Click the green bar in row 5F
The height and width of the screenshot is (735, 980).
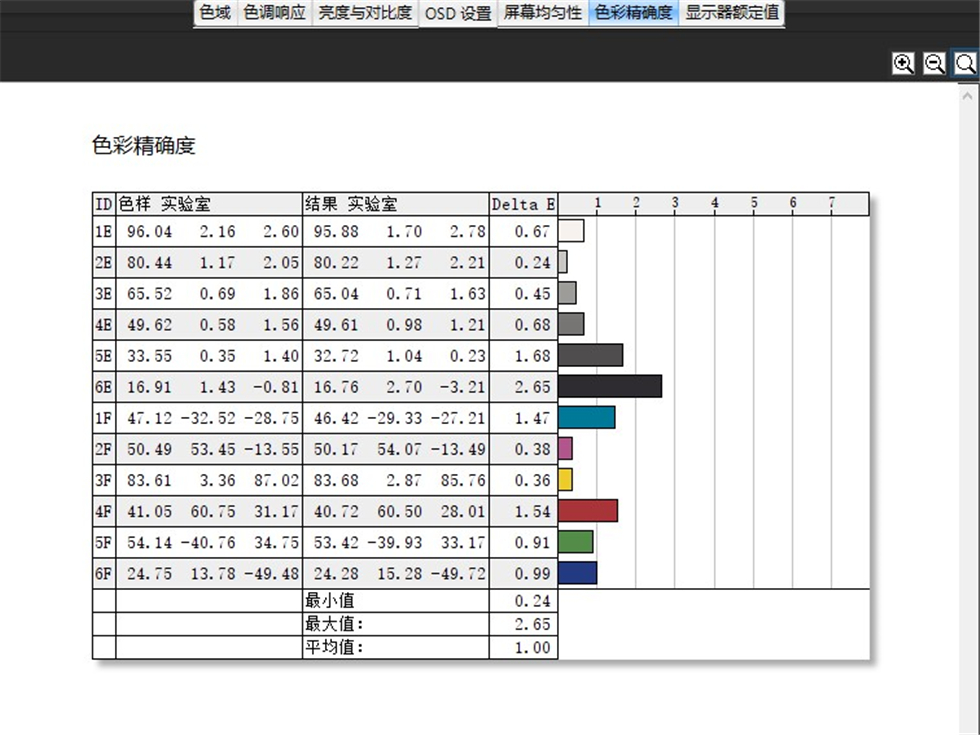click(x=576, y=542)
